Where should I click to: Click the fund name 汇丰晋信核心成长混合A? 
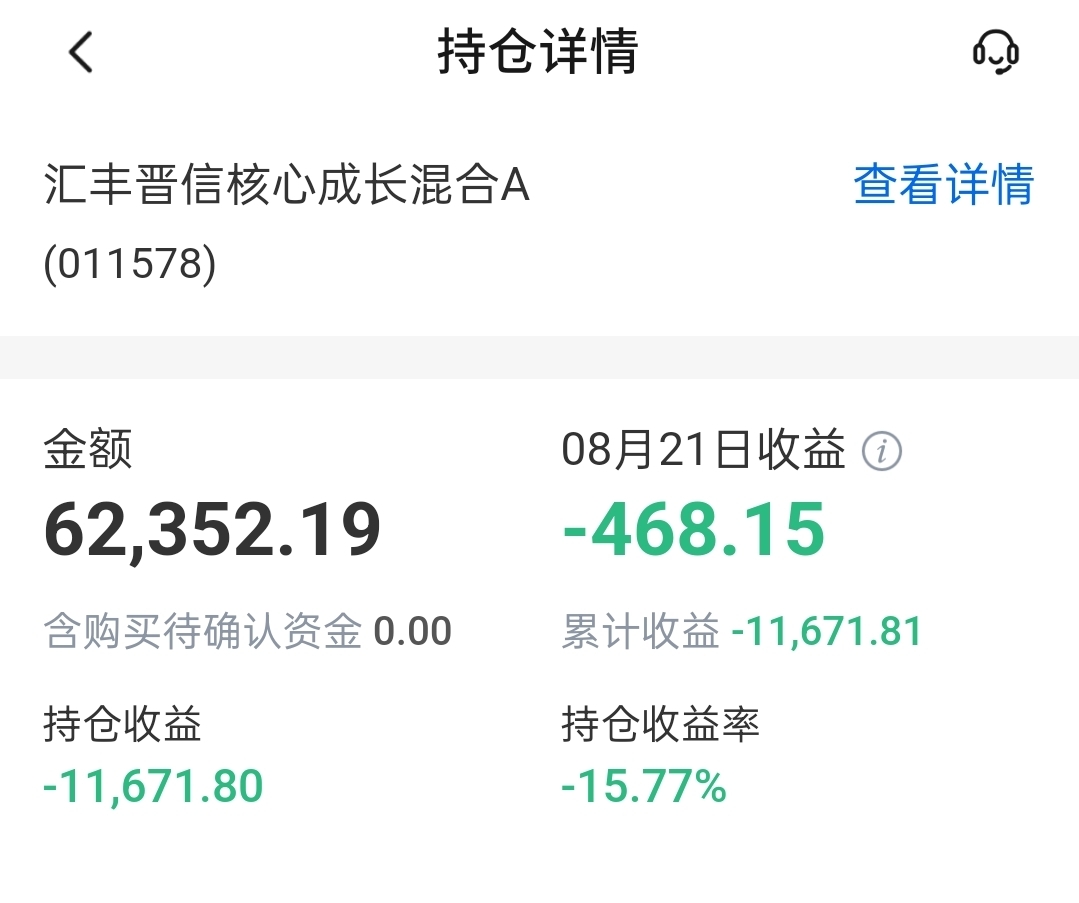coord(287,186)
